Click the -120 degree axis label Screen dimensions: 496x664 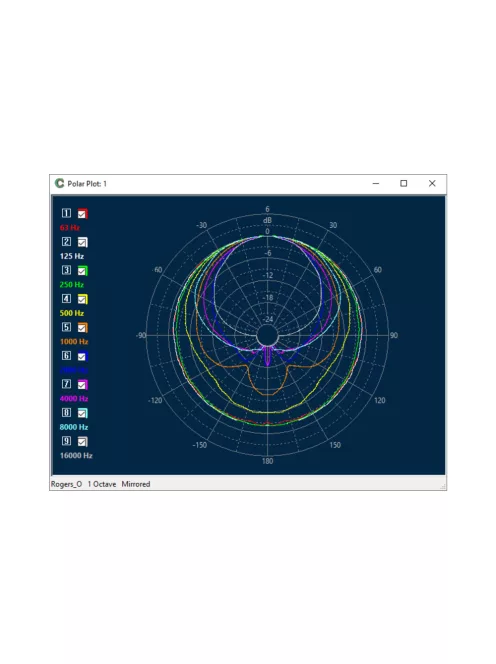(155, 400)
